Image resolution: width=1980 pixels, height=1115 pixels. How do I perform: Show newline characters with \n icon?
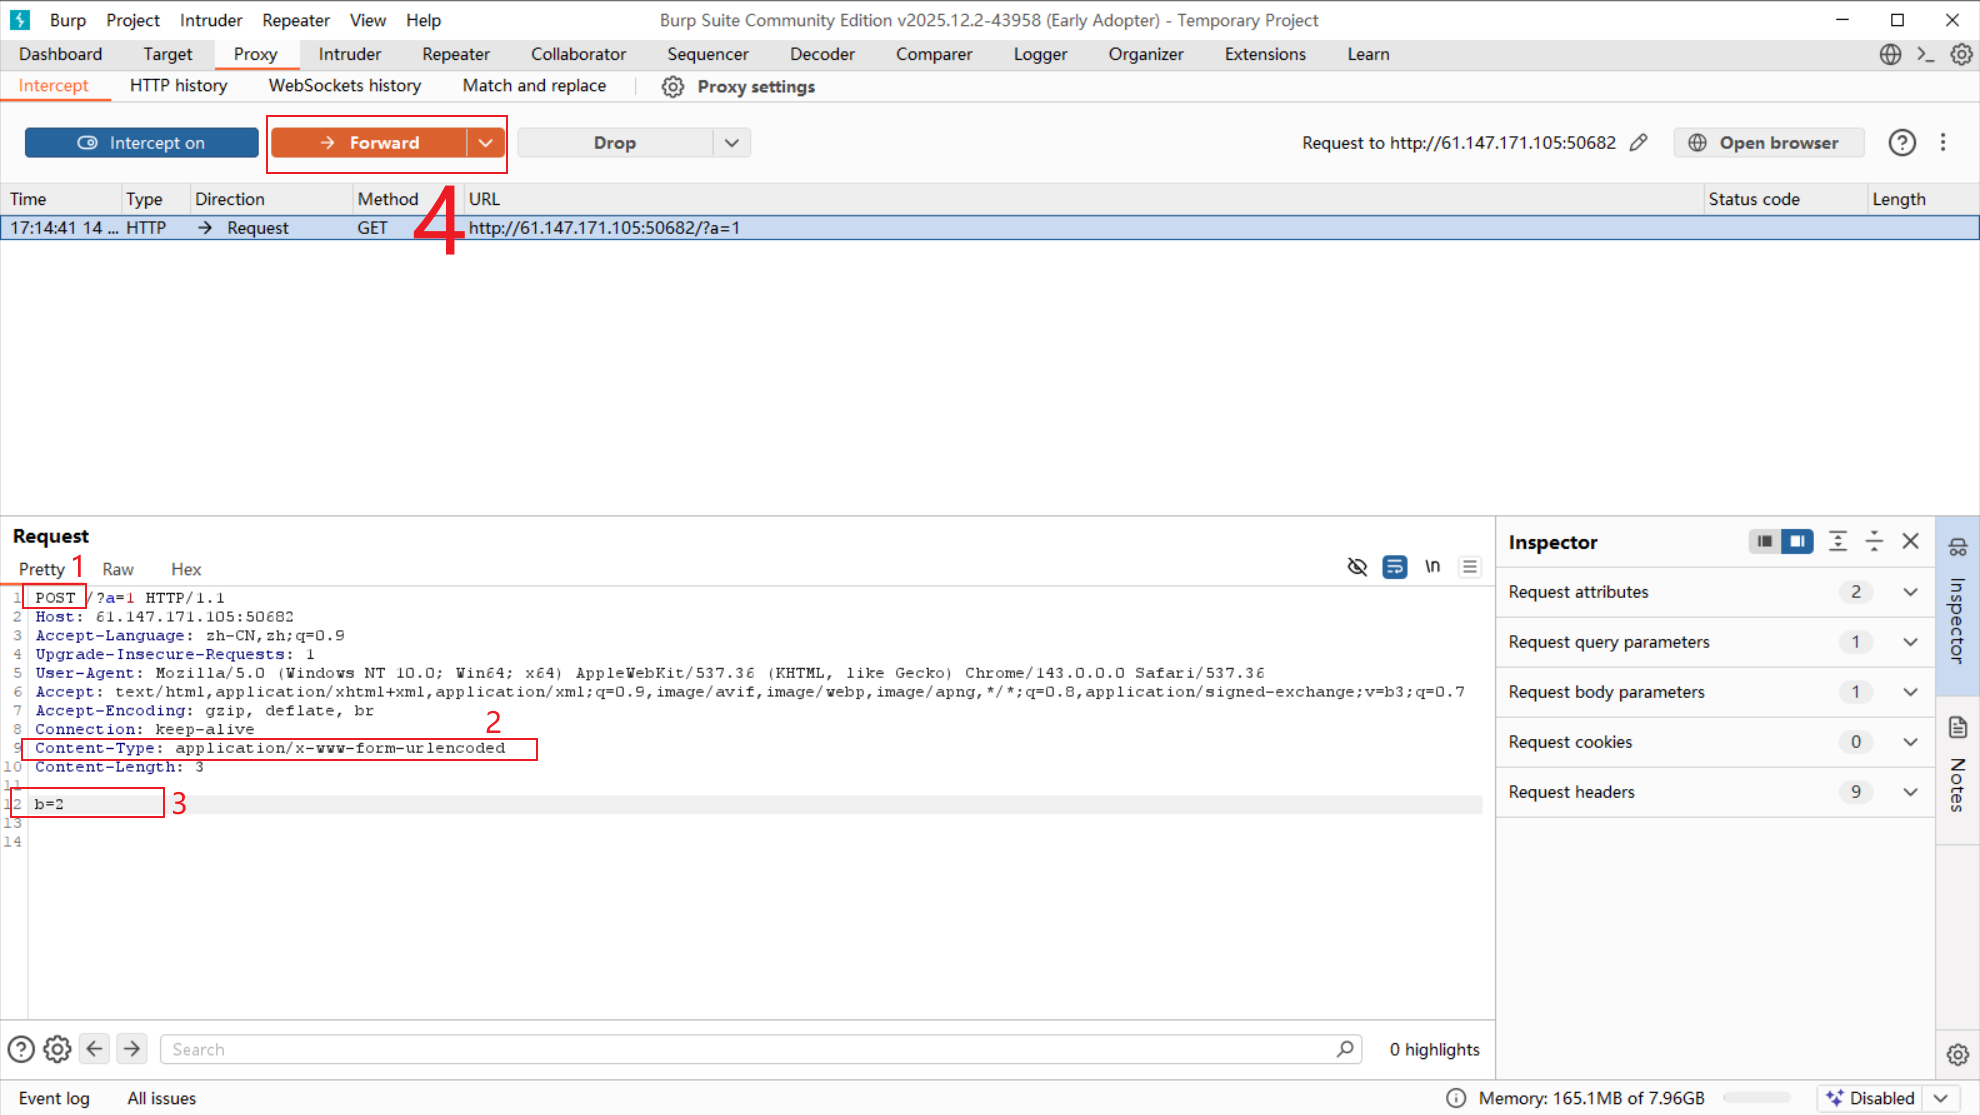(1432, 567)
